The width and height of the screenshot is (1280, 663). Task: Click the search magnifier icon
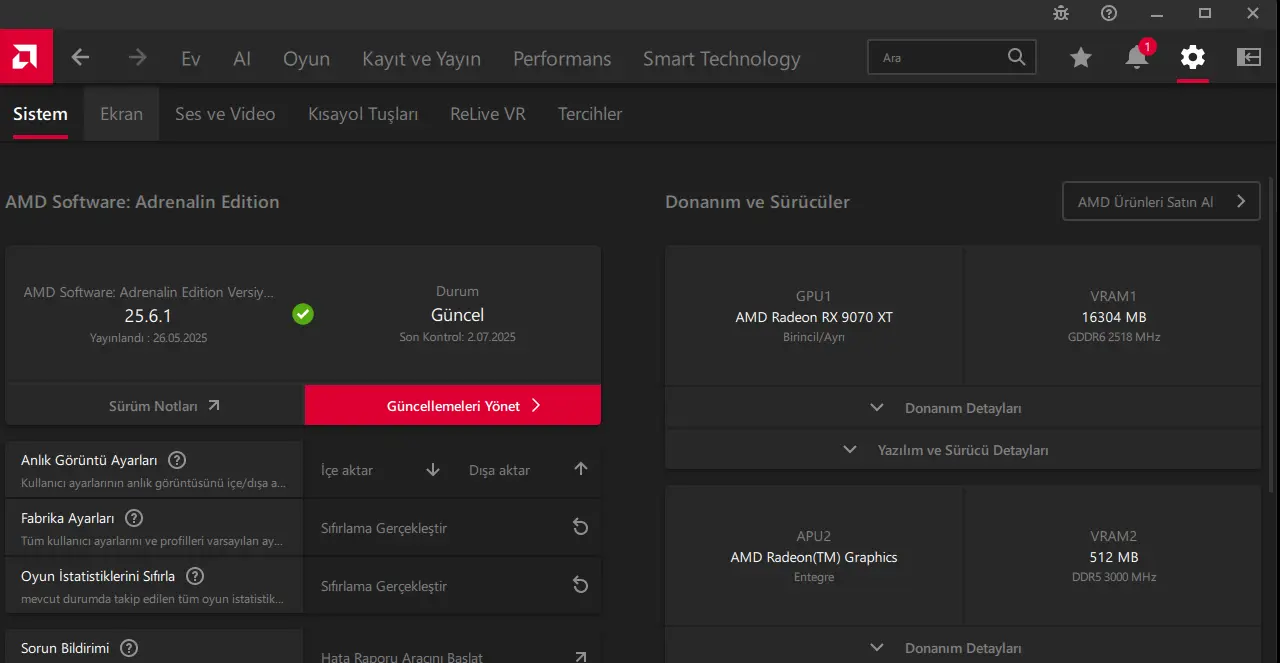[x=1016, y=57]
